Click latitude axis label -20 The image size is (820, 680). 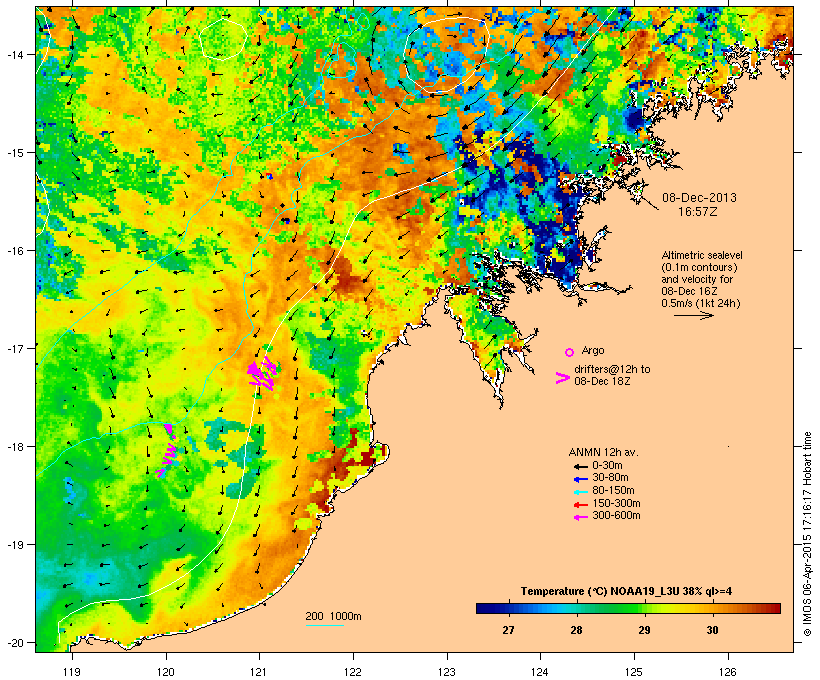point(14,642)
